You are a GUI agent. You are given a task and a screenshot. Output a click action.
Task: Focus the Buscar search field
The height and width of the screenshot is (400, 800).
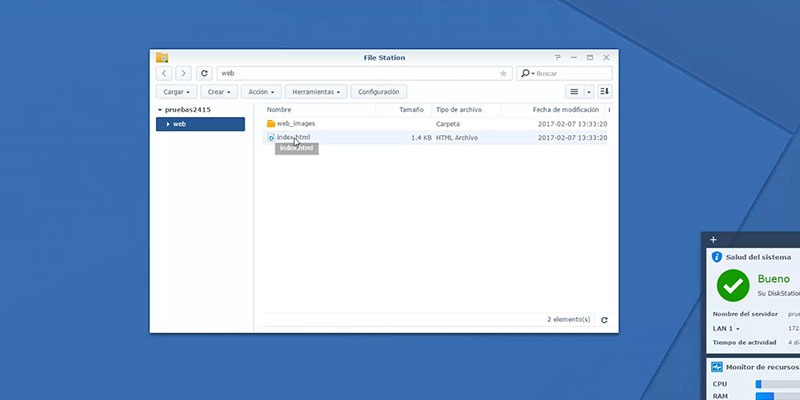[572, 73]
